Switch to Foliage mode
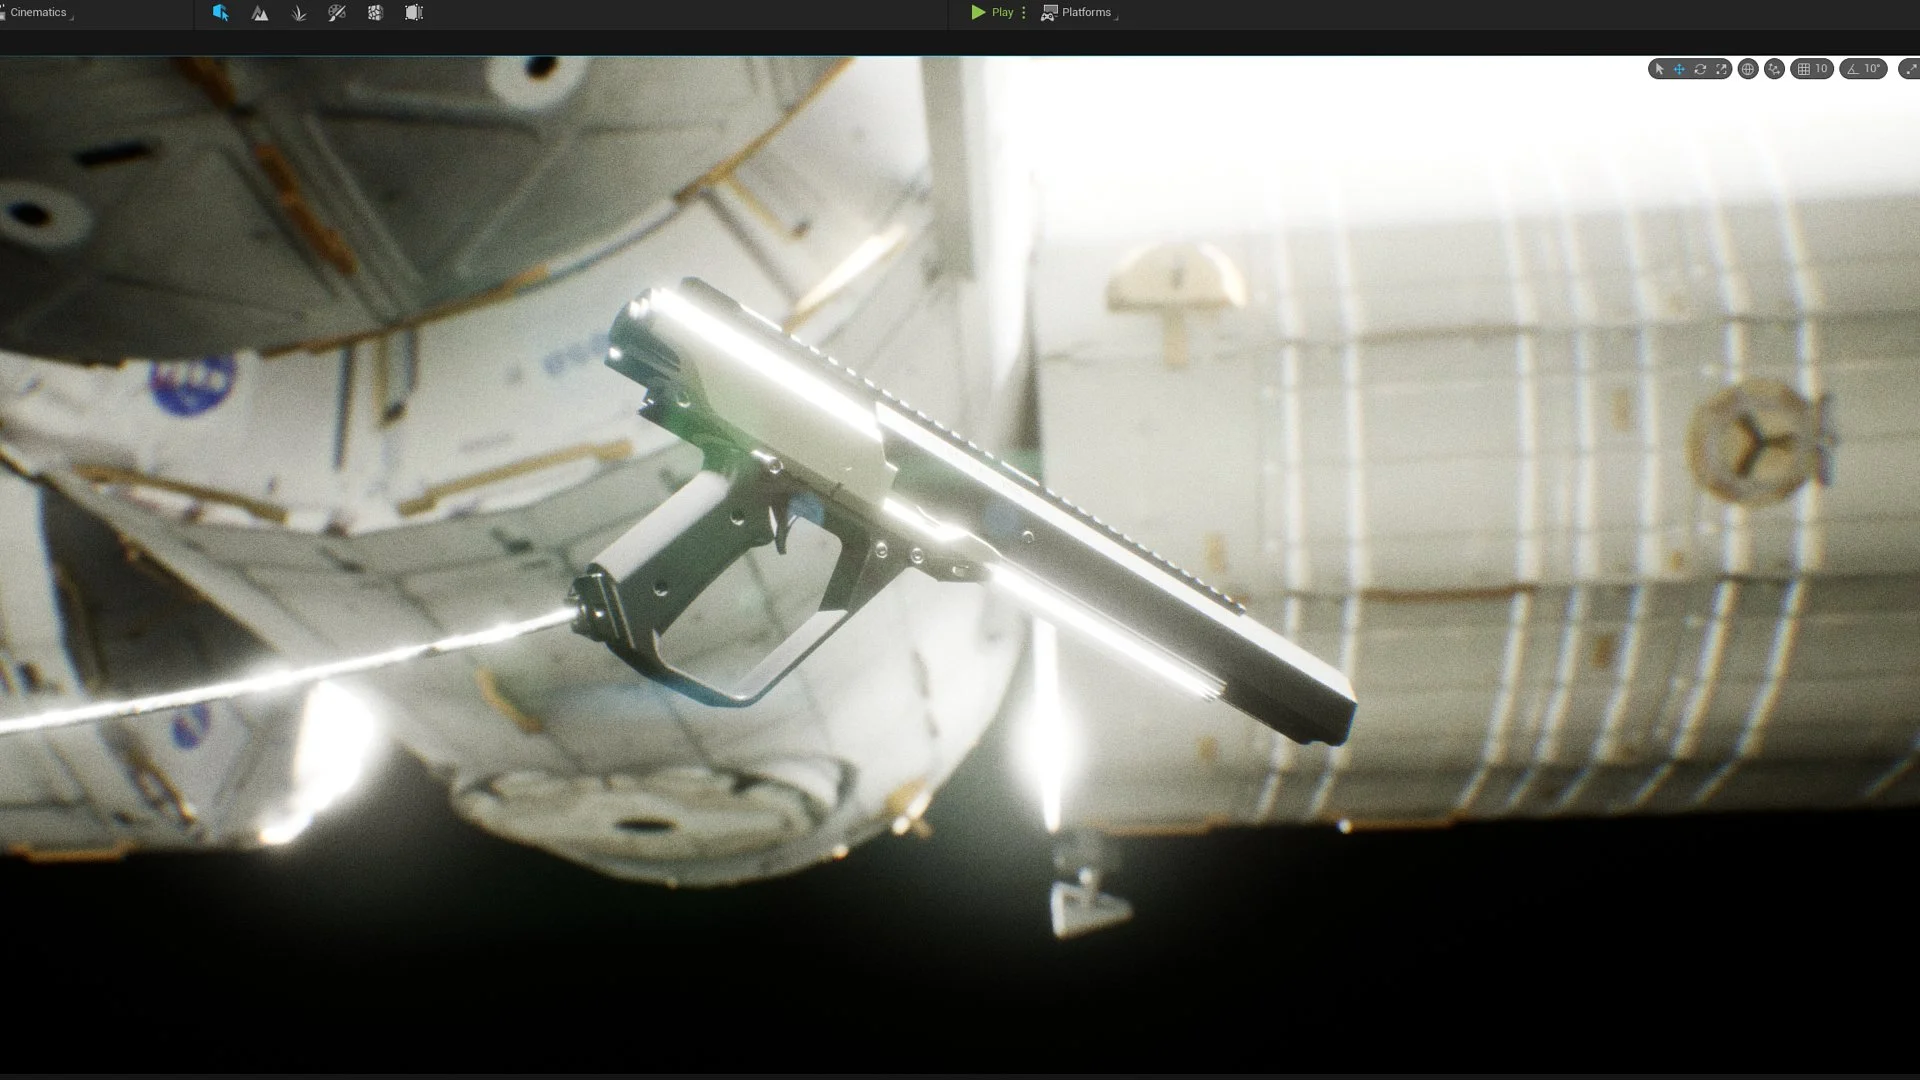1920x1080 pixels. (x=298, y=13)
